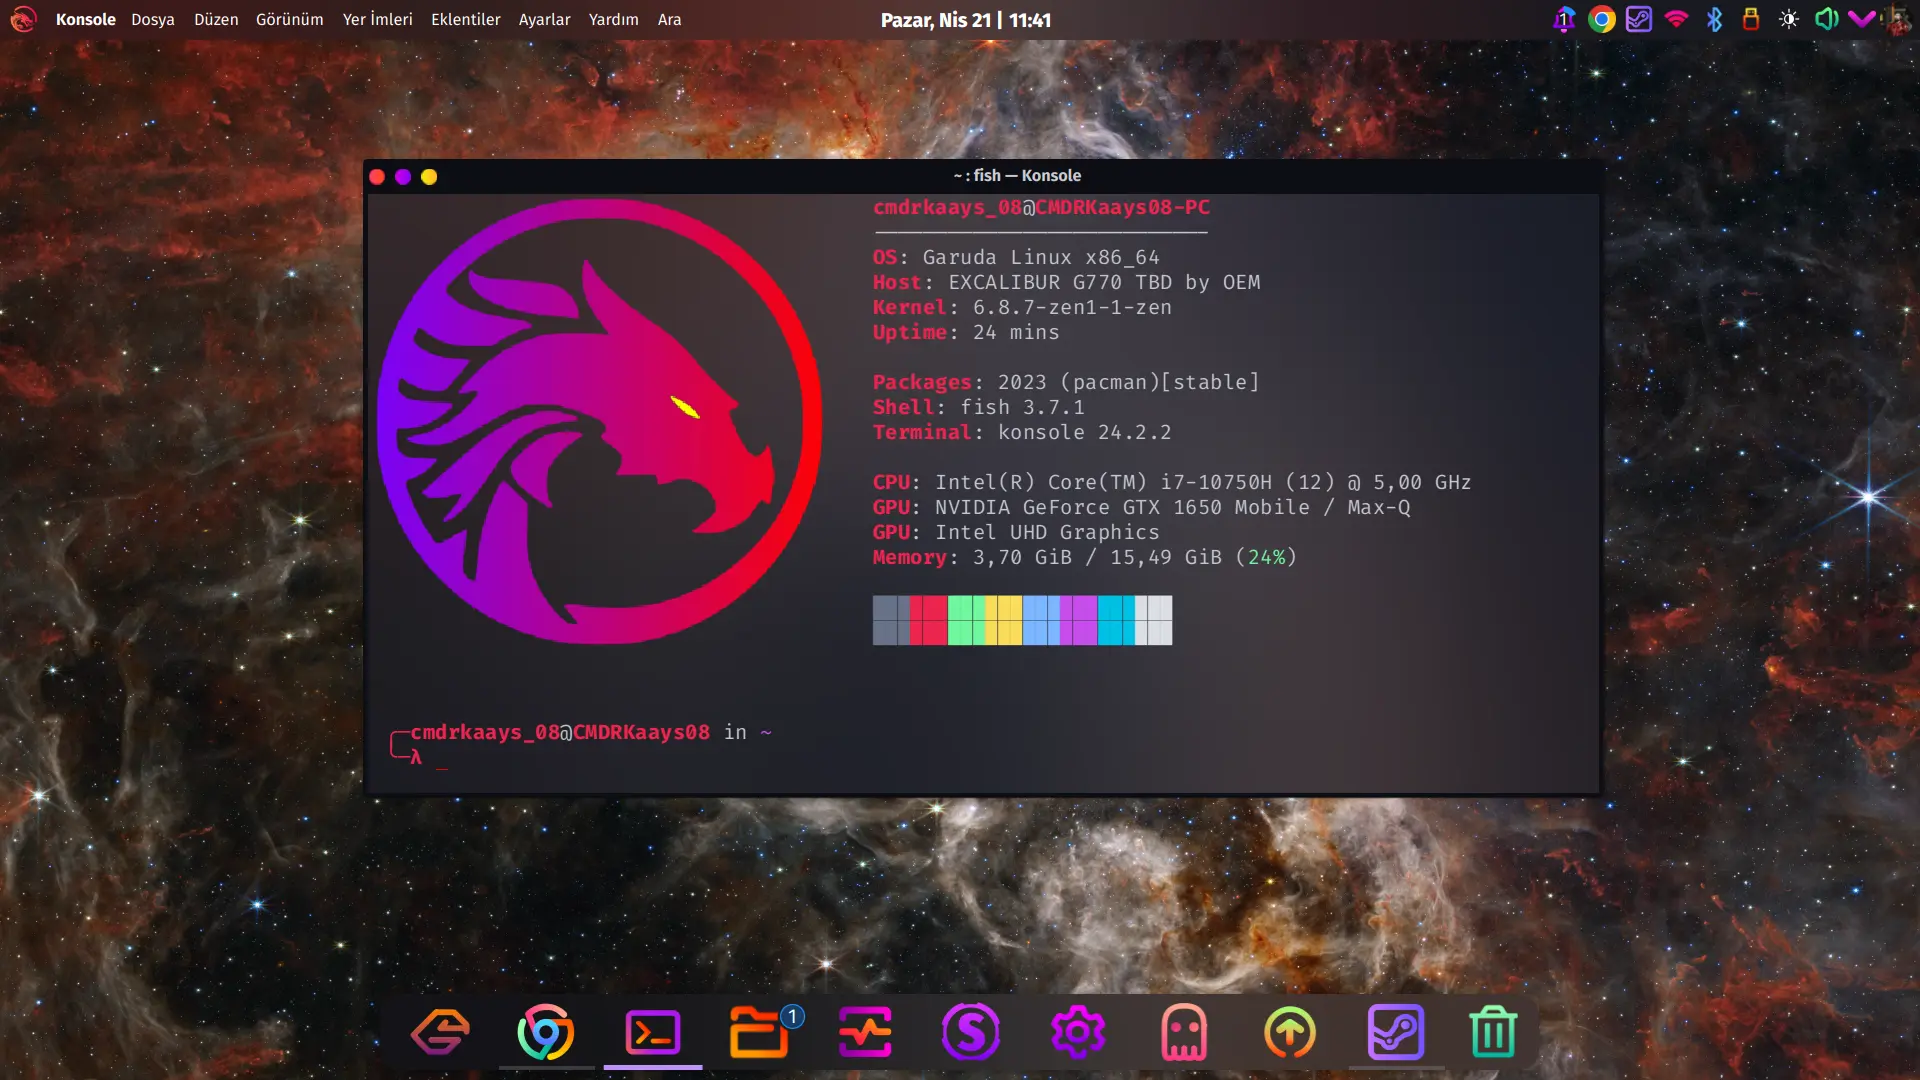Click the Shell: fish 3.7.1 line

(x=979, y=408)
